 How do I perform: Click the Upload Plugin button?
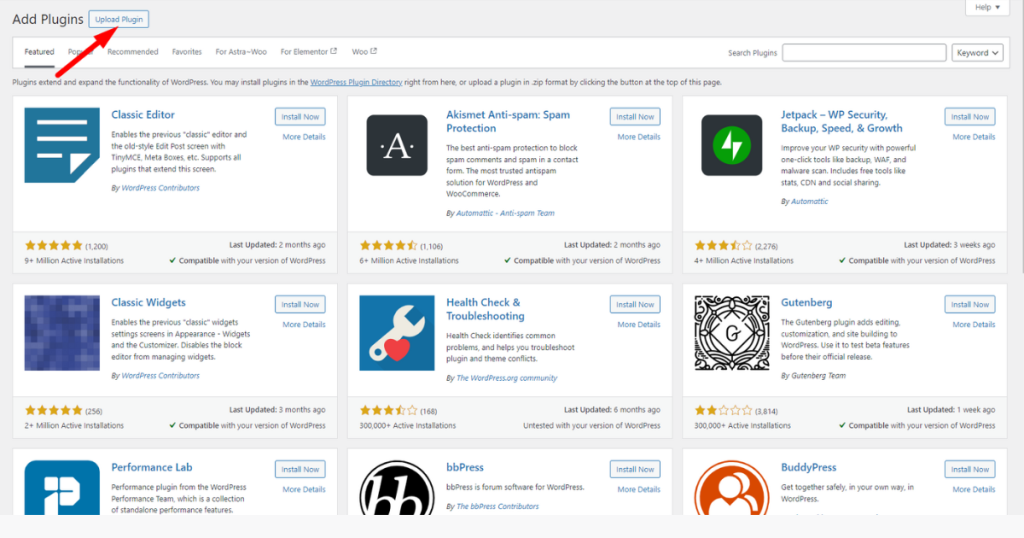pos(119,20)
